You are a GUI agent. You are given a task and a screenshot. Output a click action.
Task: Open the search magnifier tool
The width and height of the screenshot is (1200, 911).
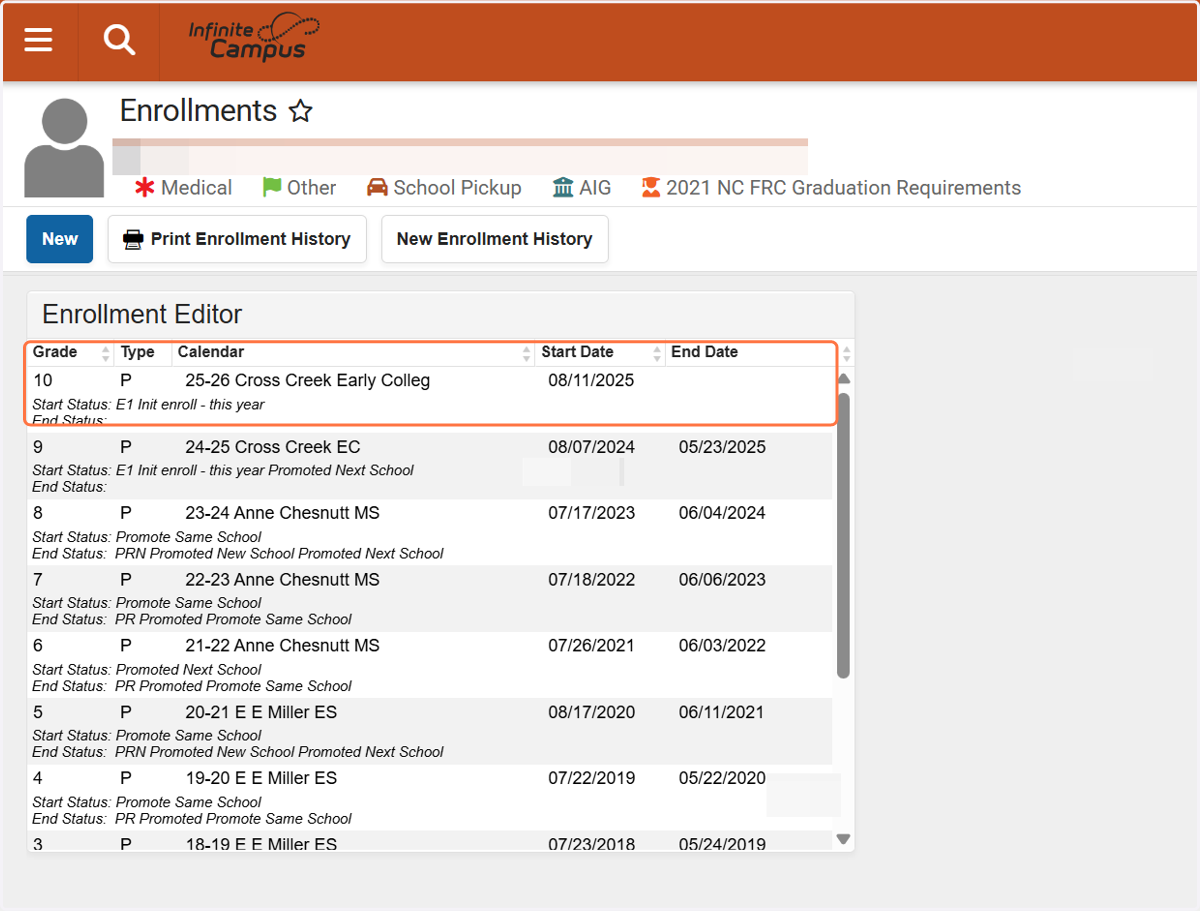119,40
